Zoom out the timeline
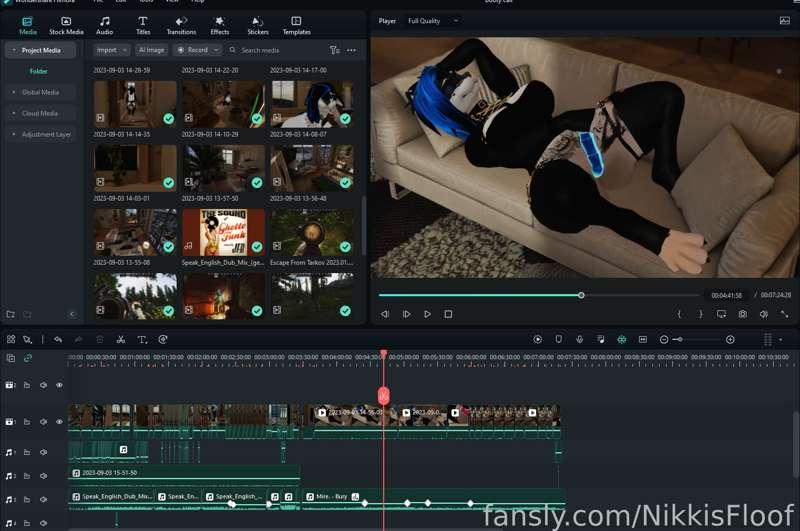Image resolution: width=800 pixels, height=531 pixels. (664, 339)
